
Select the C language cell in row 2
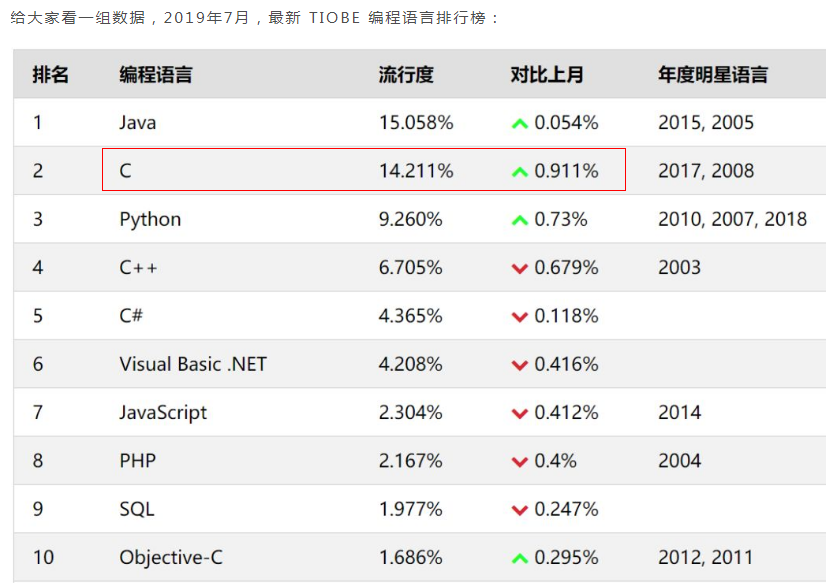125,171
